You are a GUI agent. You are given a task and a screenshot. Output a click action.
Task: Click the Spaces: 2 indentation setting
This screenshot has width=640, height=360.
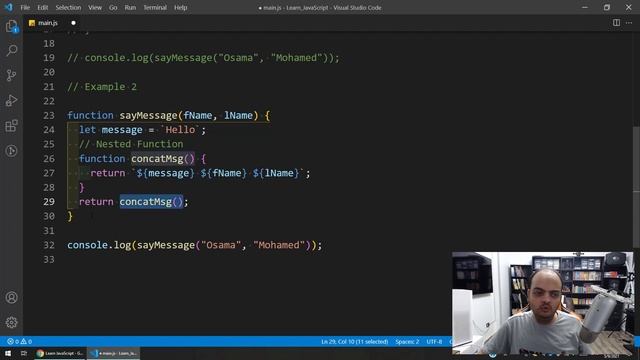tap(407, 341)
